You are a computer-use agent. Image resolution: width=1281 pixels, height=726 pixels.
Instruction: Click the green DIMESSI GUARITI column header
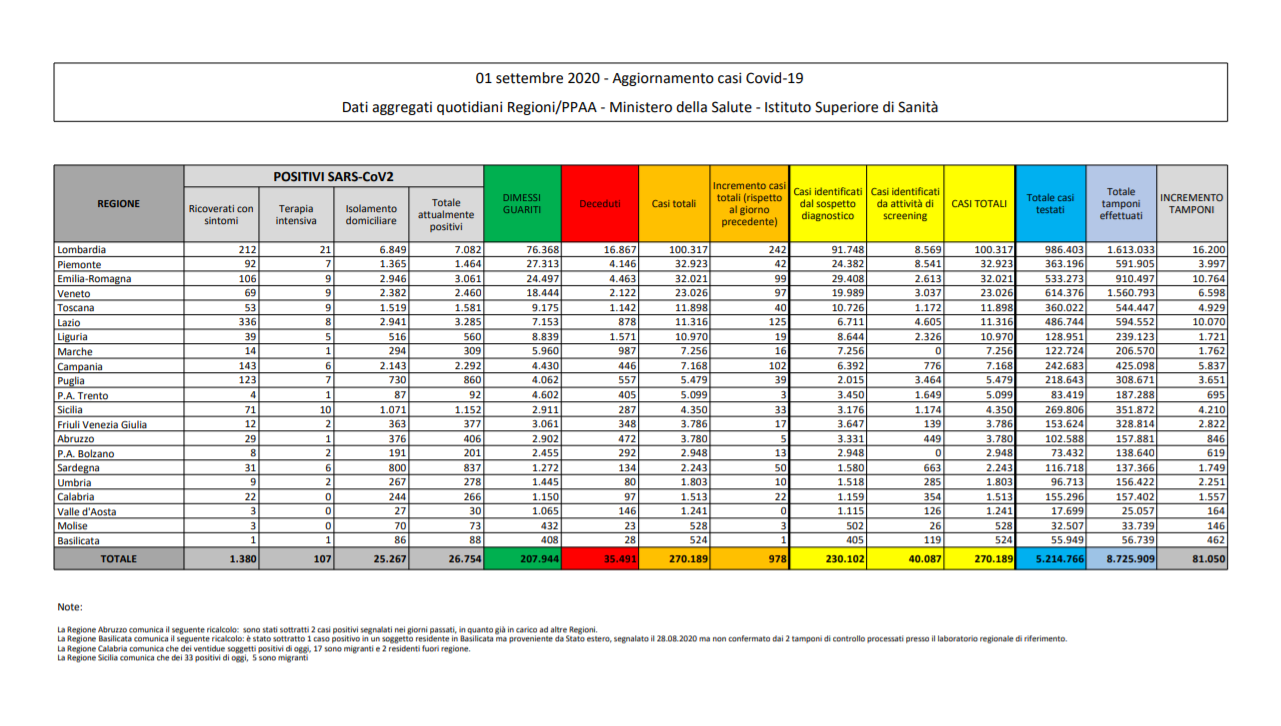point(522,203)
